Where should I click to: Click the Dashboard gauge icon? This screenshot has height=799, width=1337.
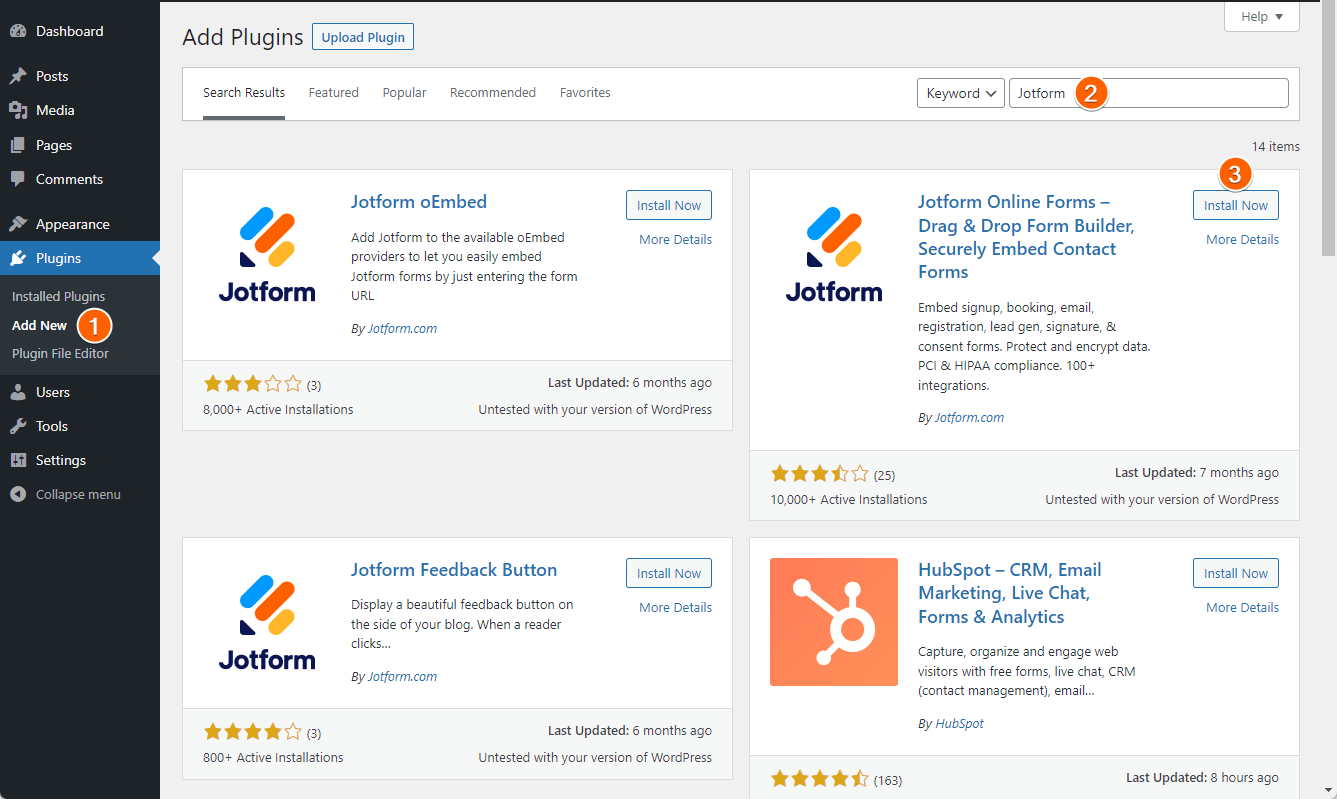(x=18, y=31)
